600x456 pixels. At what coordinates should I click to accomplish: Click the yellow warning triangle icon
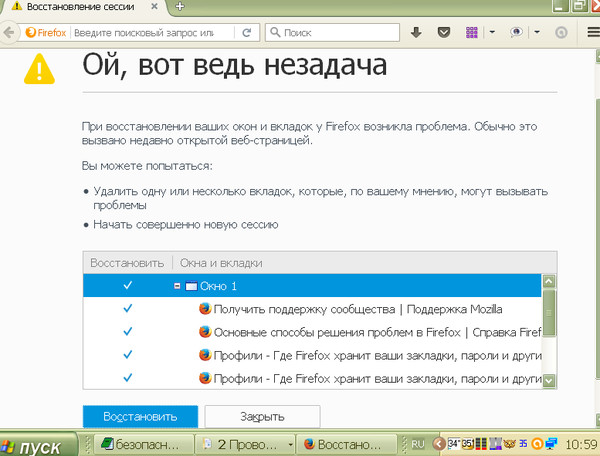pos(39,69)
